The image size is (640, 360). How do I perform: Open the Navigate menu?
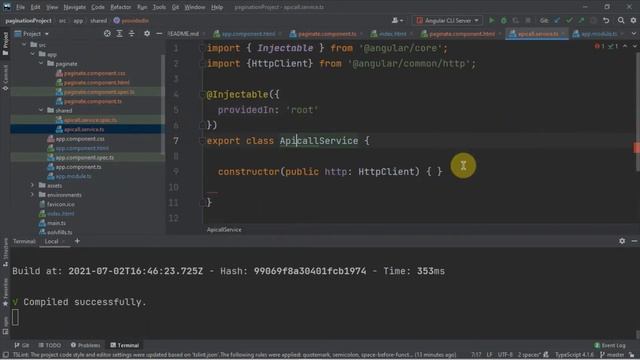[75, 7]
